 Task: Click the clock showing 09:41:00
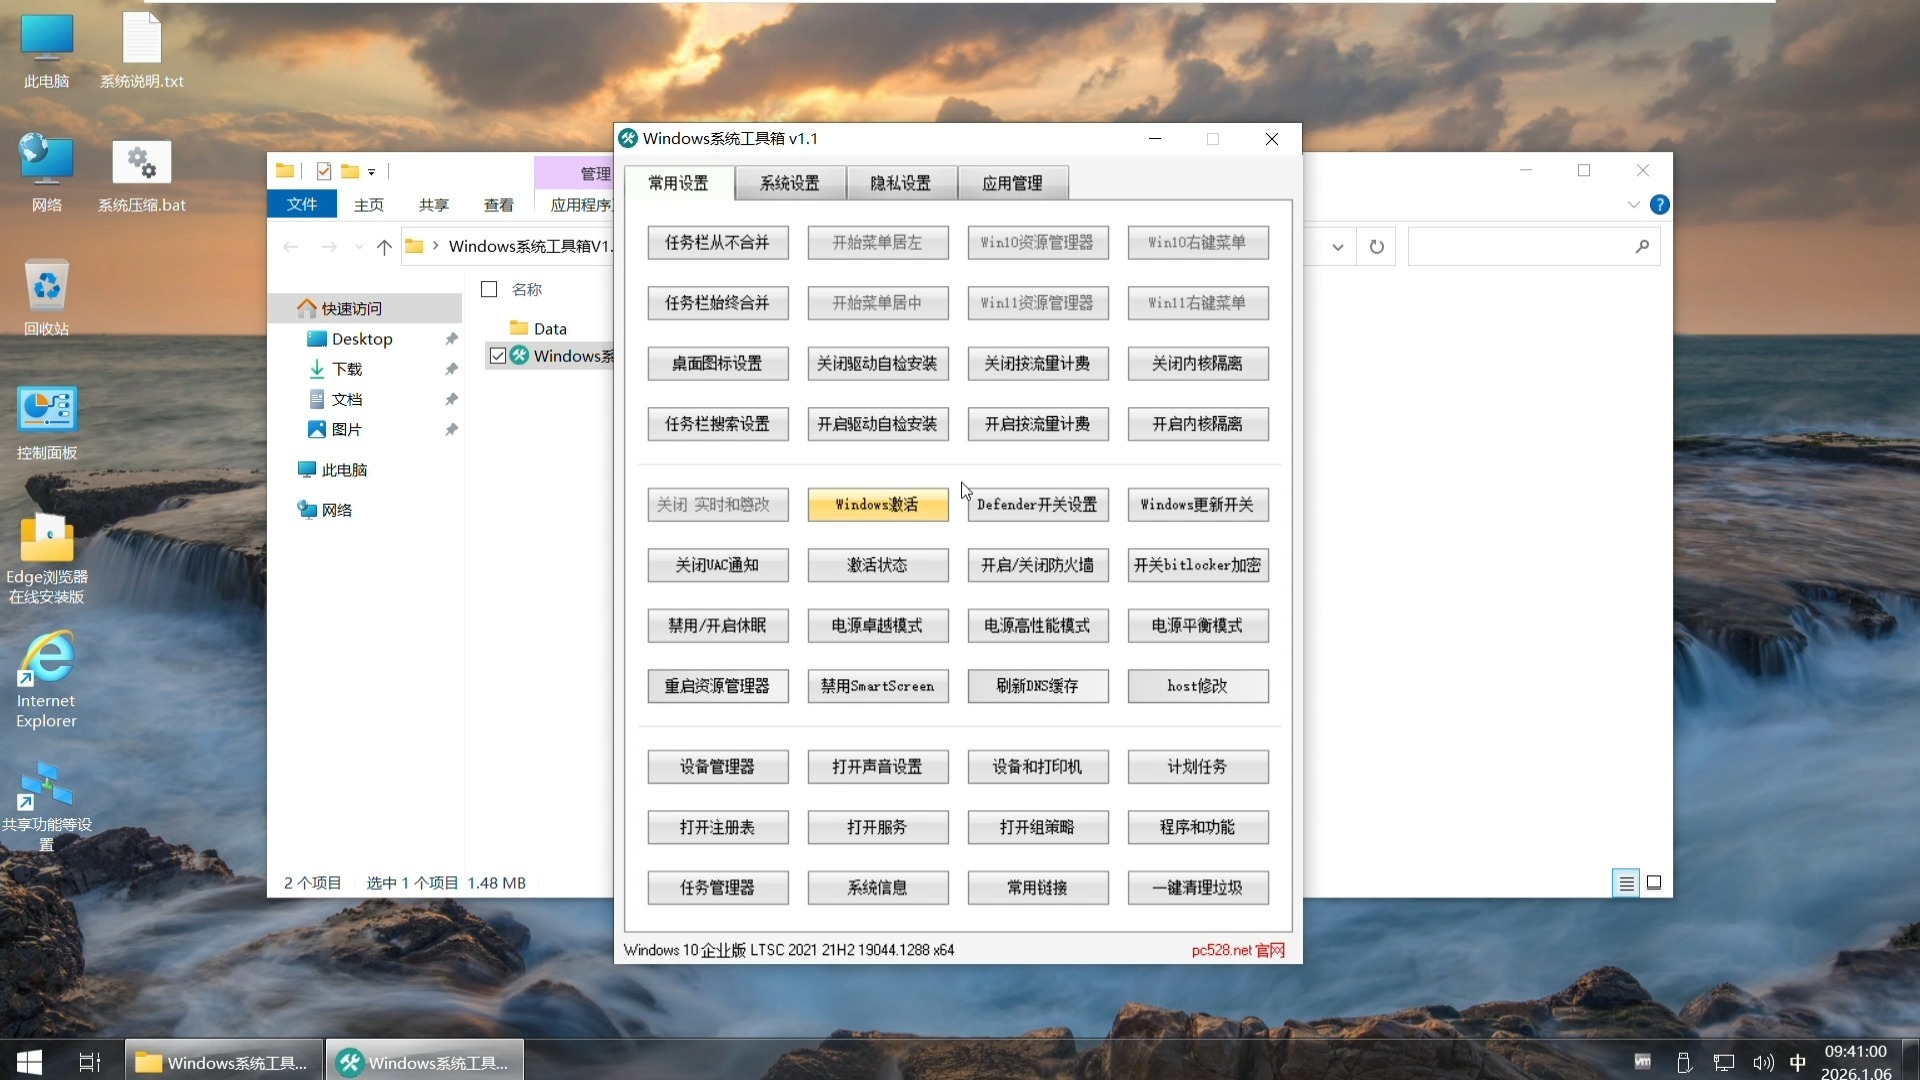tap(1856, 1052)
